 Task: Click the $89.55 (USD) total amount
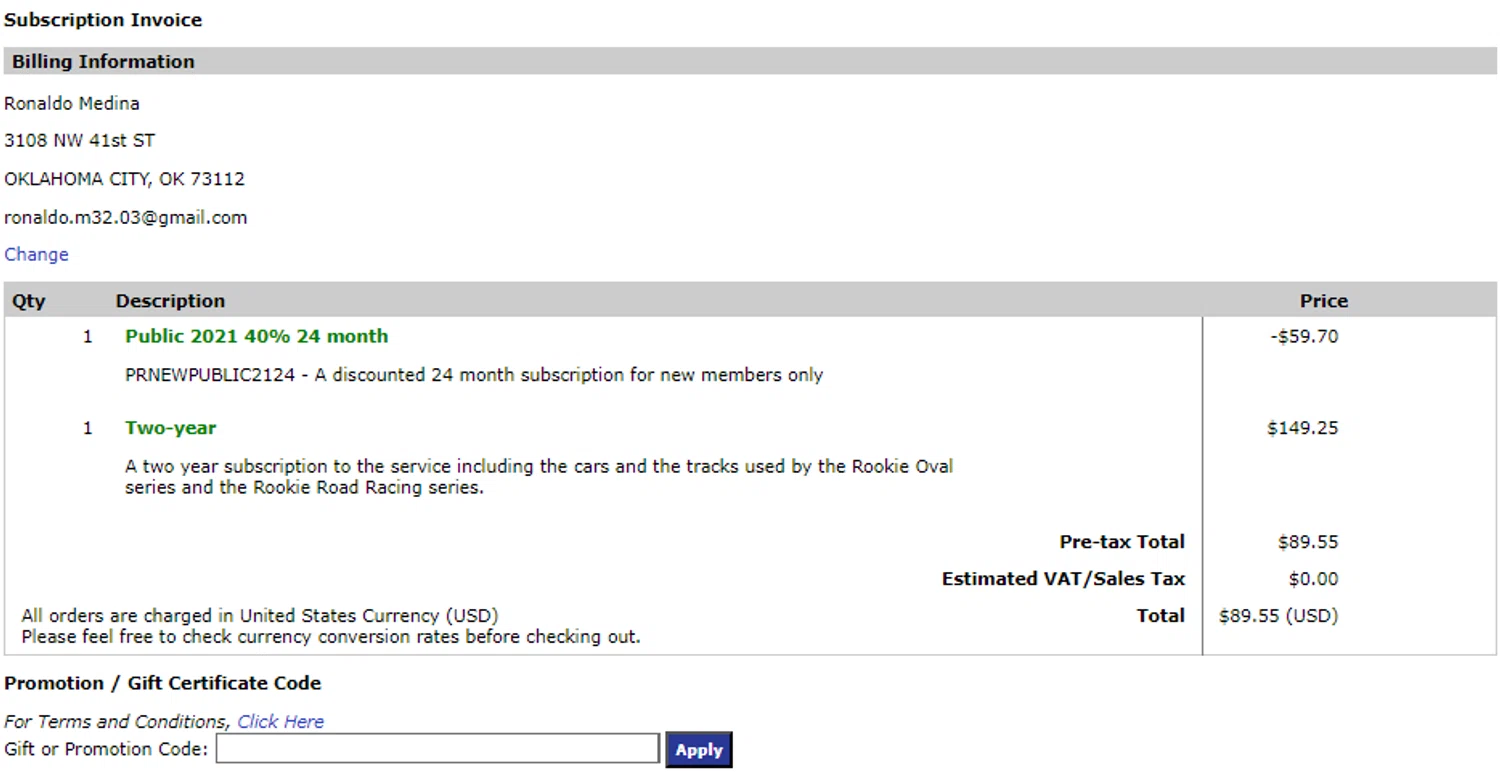click(x=1278, y=615)
